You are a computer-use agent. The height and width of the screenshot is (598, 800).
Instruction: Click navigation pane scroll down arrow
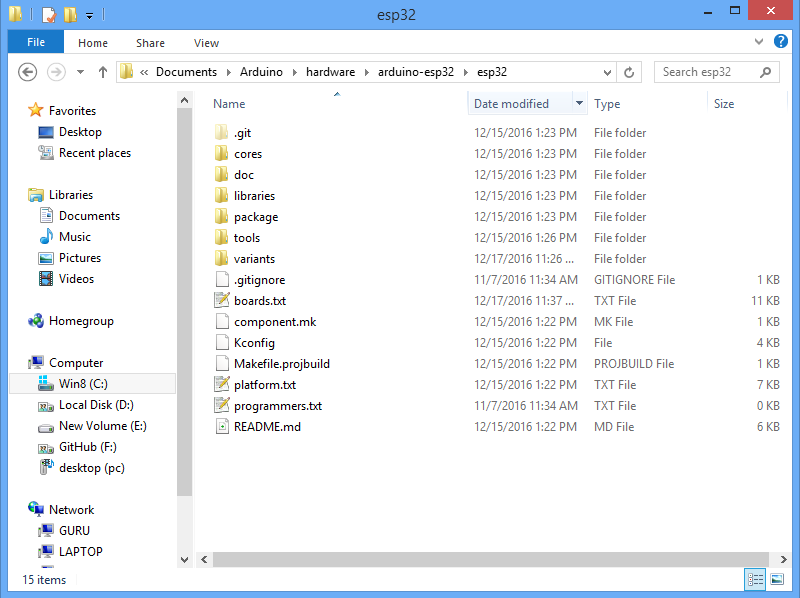184,559
